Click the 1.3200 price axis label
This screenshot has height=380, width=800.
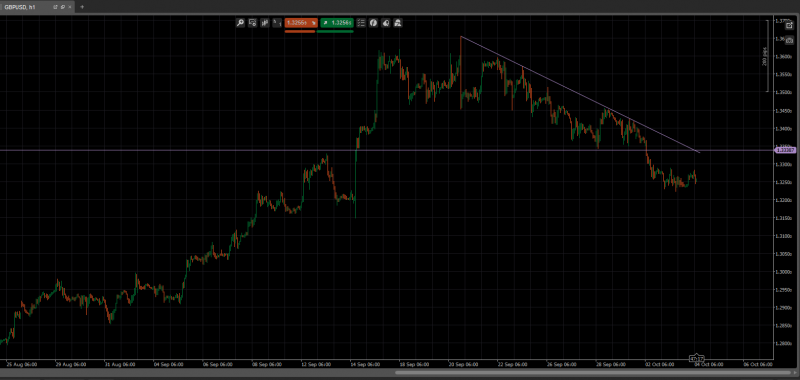point(783,200)
